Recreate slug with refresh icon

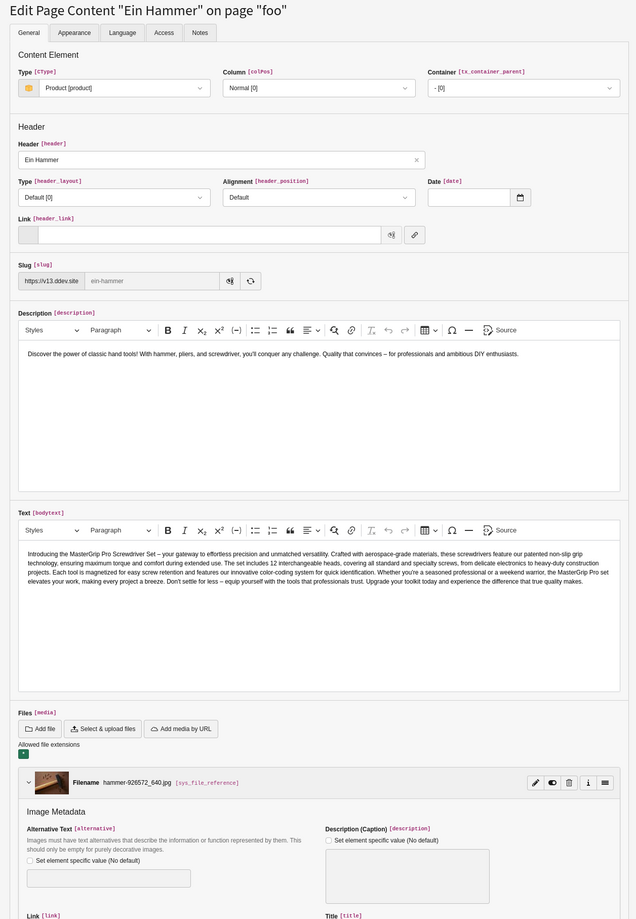251,281
